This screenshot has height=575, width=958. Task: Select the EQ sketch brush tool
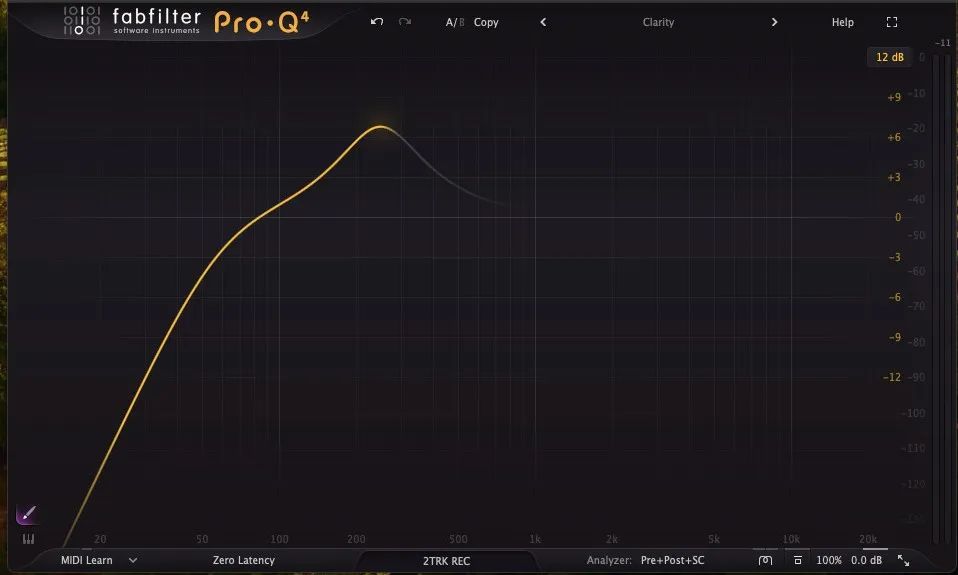27,515
